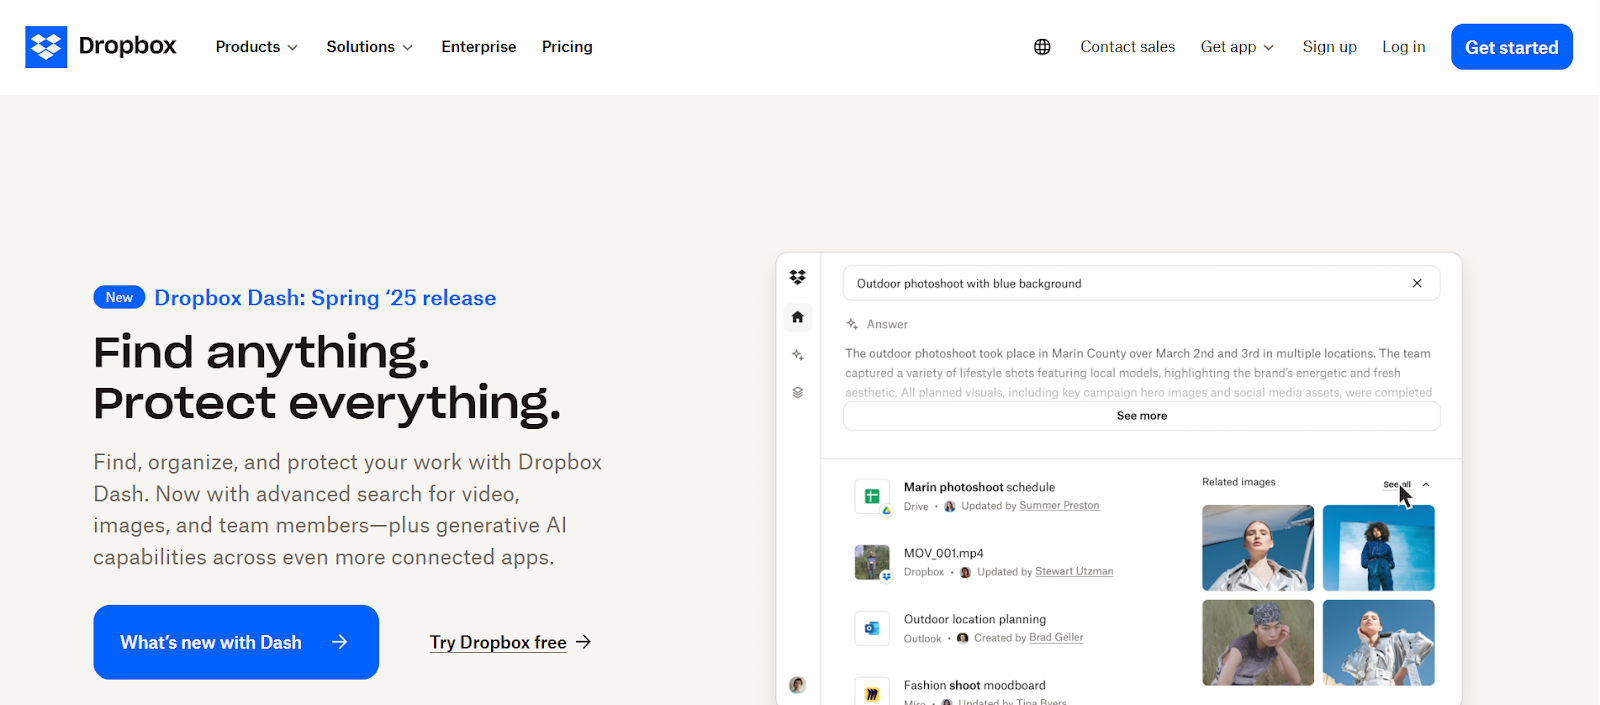This screenshot has height=705, width=1600.
Task: Open the Outdoor location planning result
Action: point(974,619)
